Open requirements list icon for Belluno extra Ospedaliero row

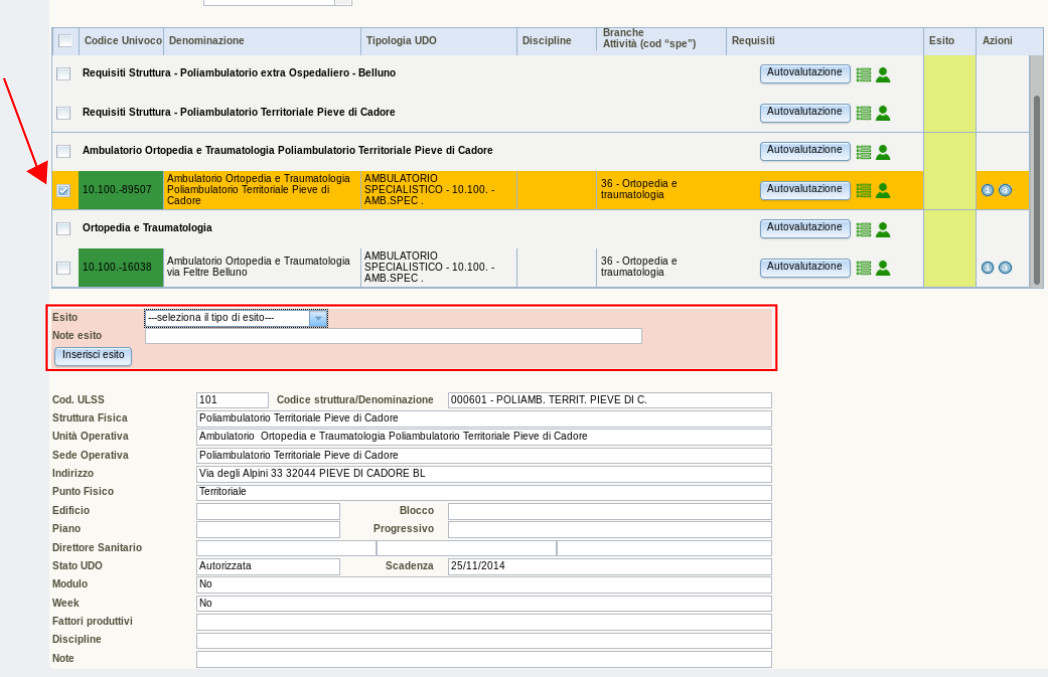[864, 74]
